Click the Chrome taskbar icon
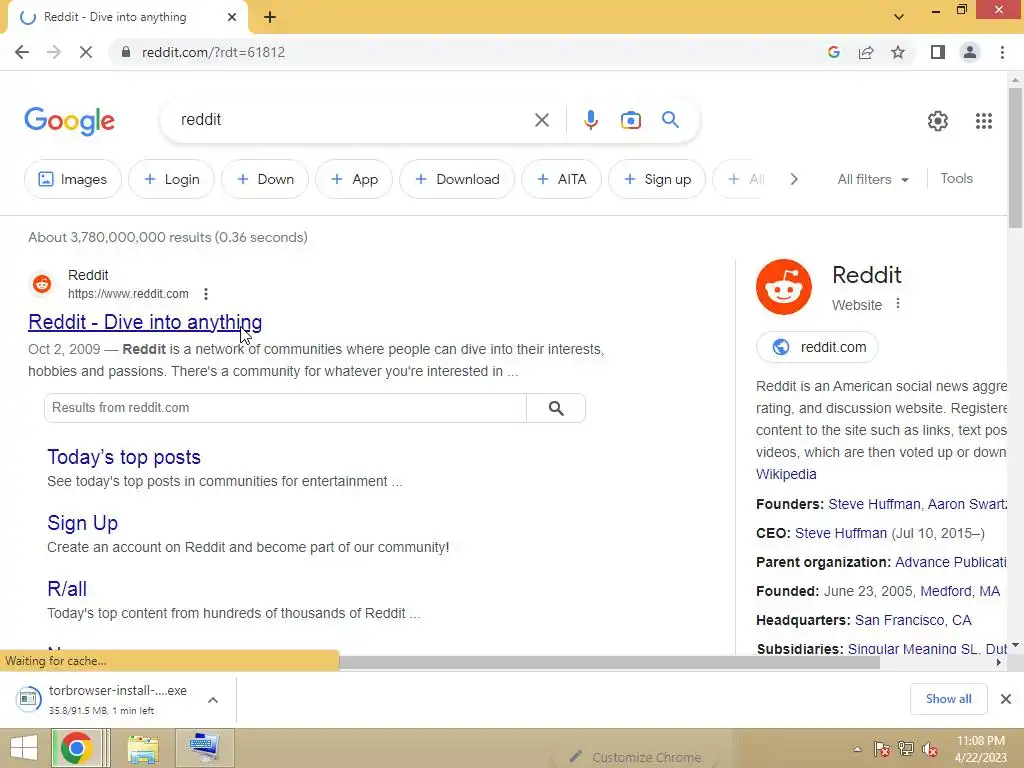Screen dimensions: 1024x768 click(76, 748)
